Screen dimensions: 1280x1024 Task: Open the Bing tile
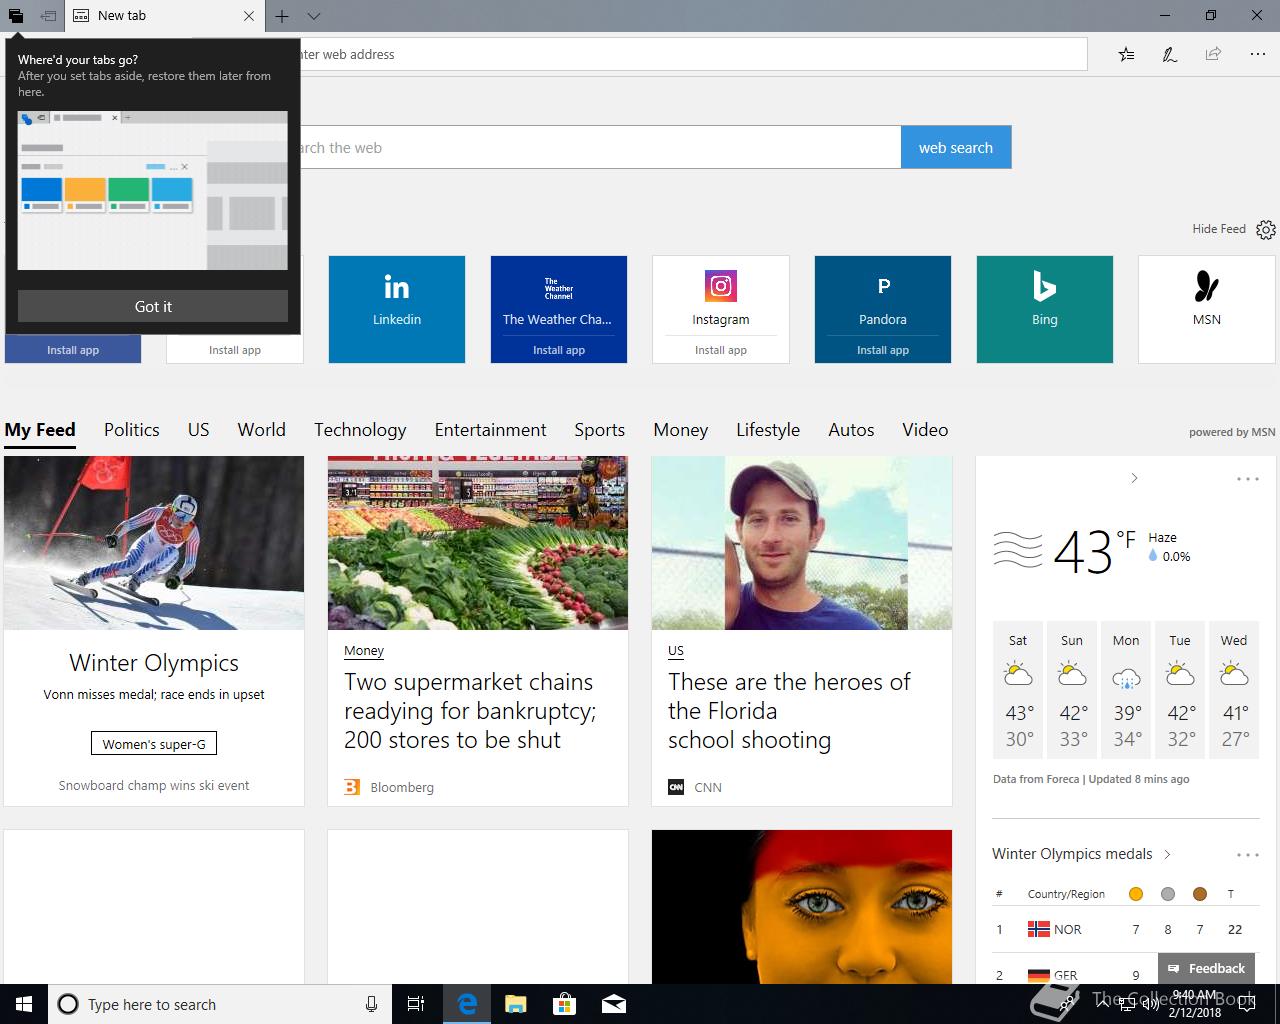[x=1045, y=309]
